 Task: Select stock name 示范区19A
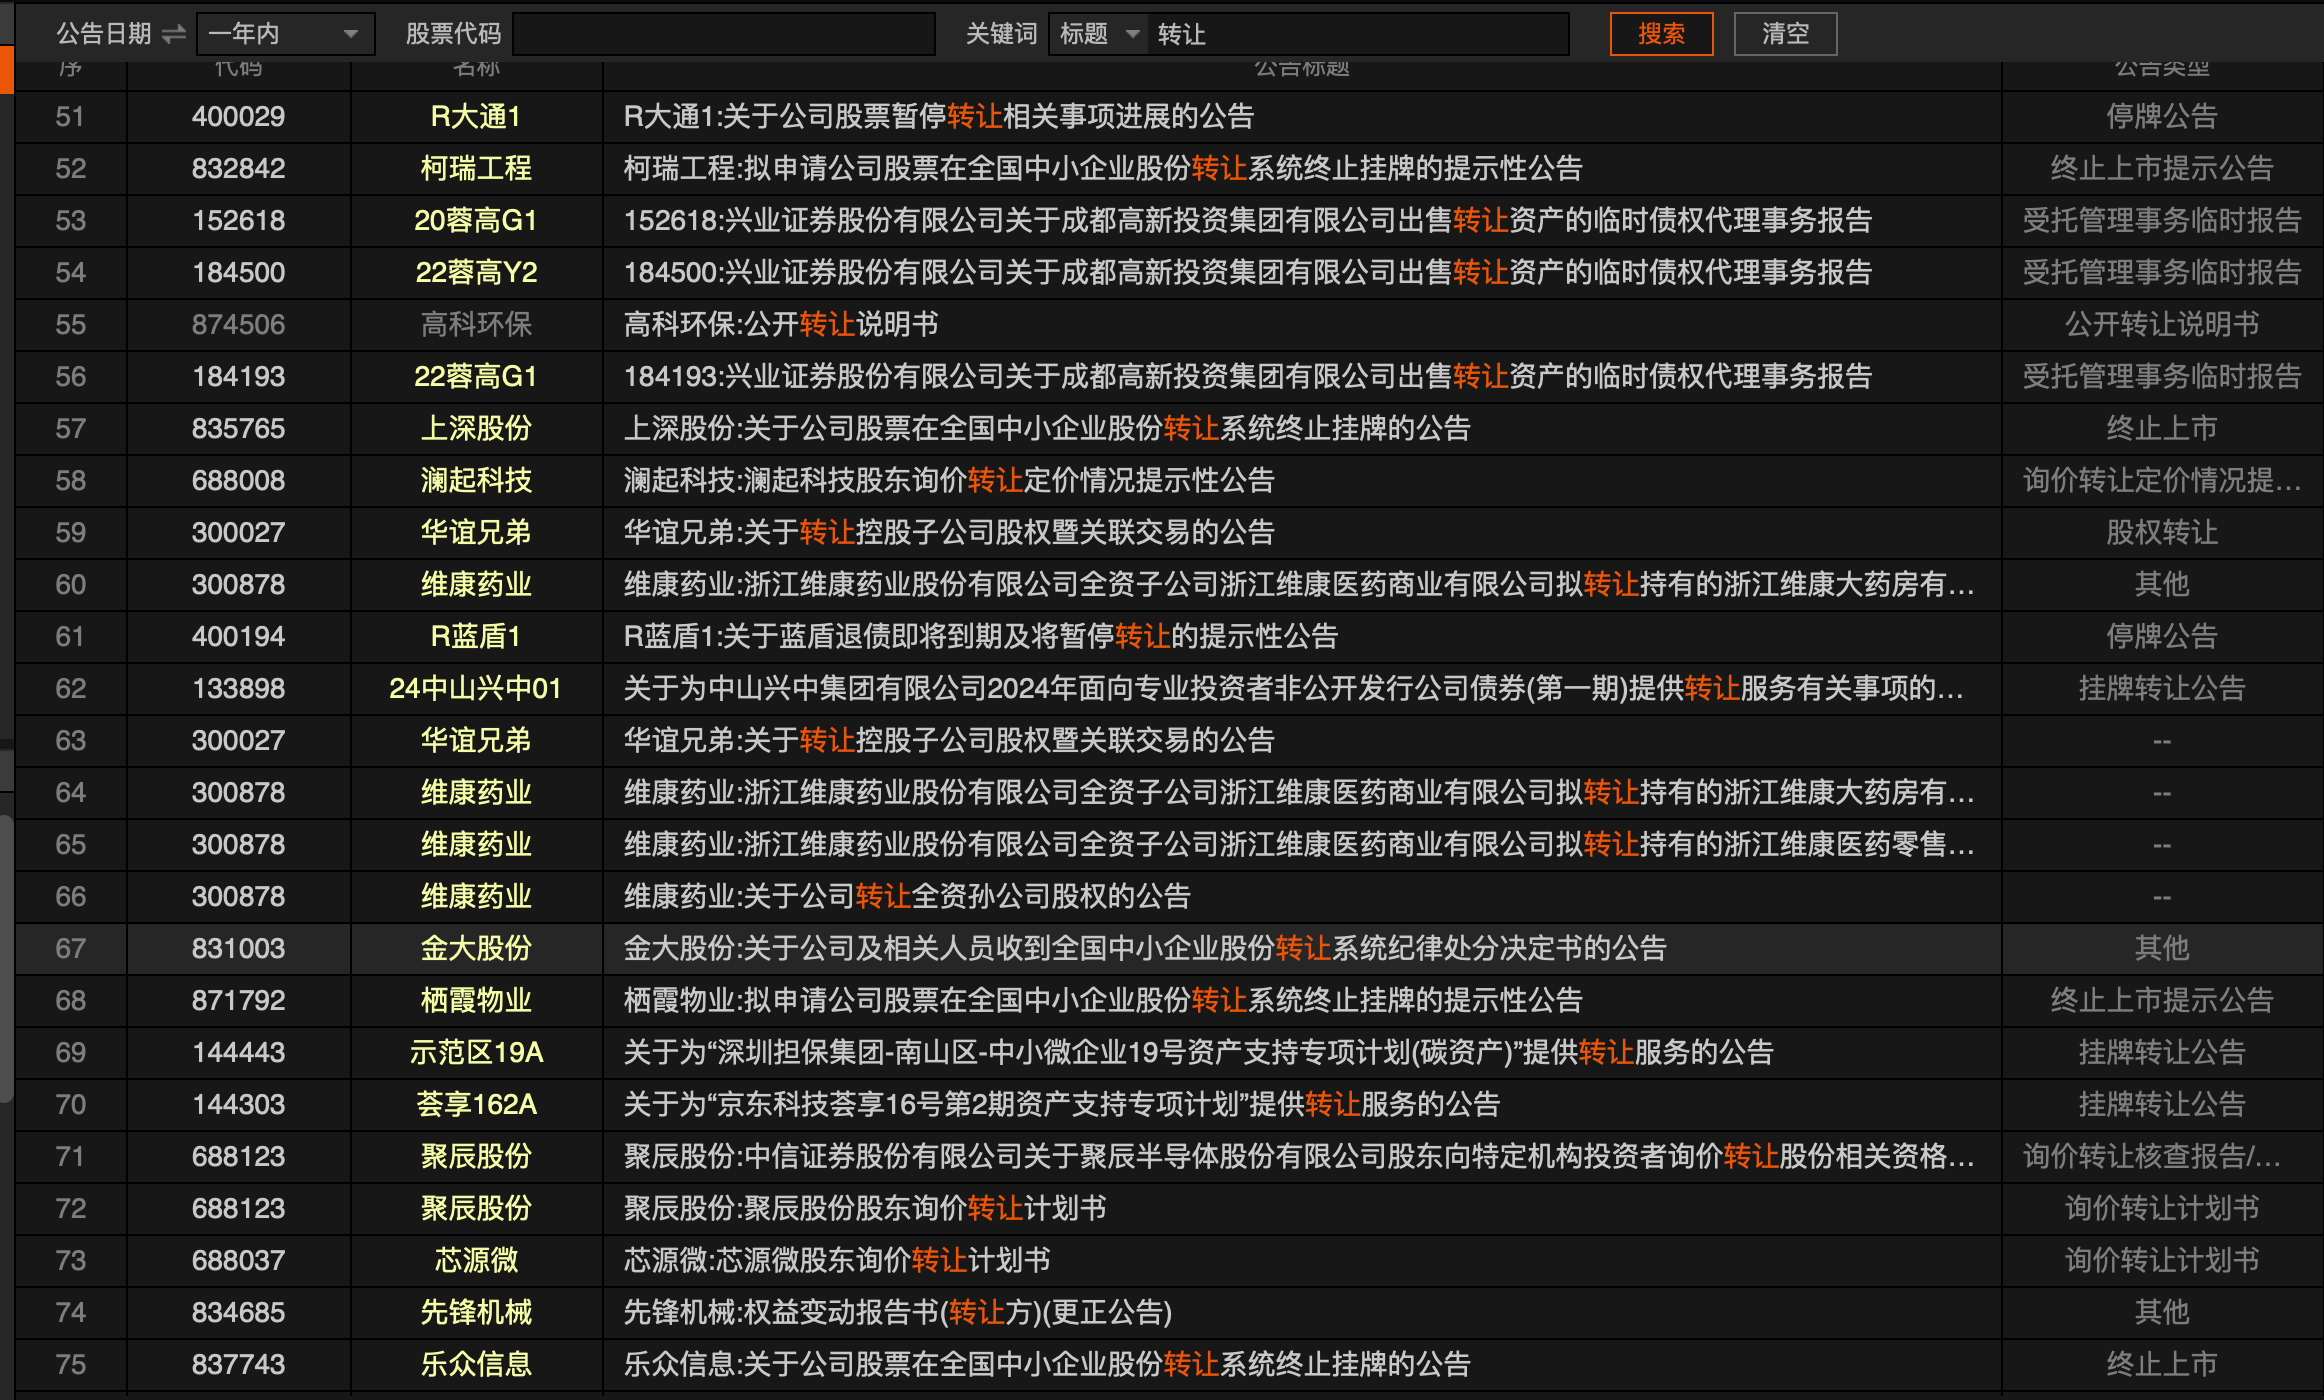(x=476, y=1052)
